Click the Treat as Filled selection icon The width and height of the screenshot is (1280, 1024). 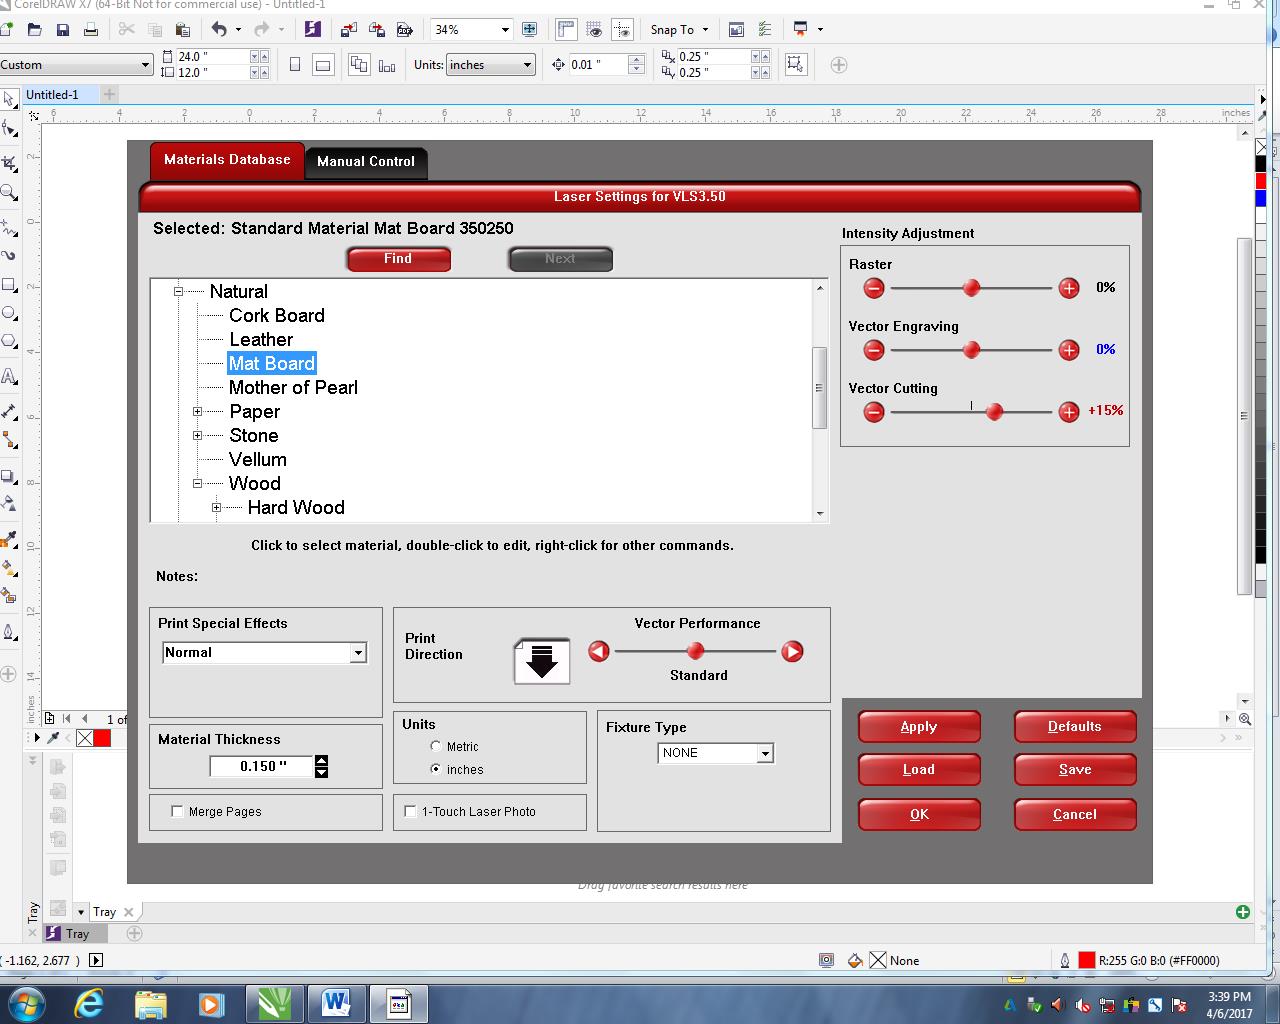795,65
